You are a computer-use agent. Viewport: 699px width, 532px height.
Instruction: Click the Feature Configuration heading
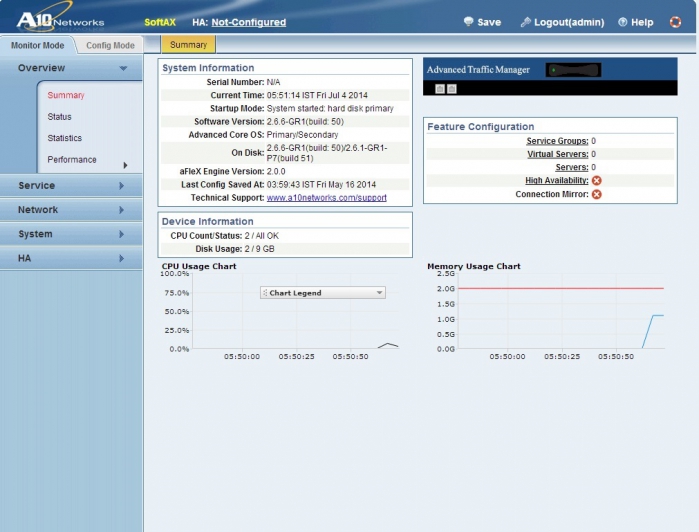pyautogui.click(x=481, y=127)
